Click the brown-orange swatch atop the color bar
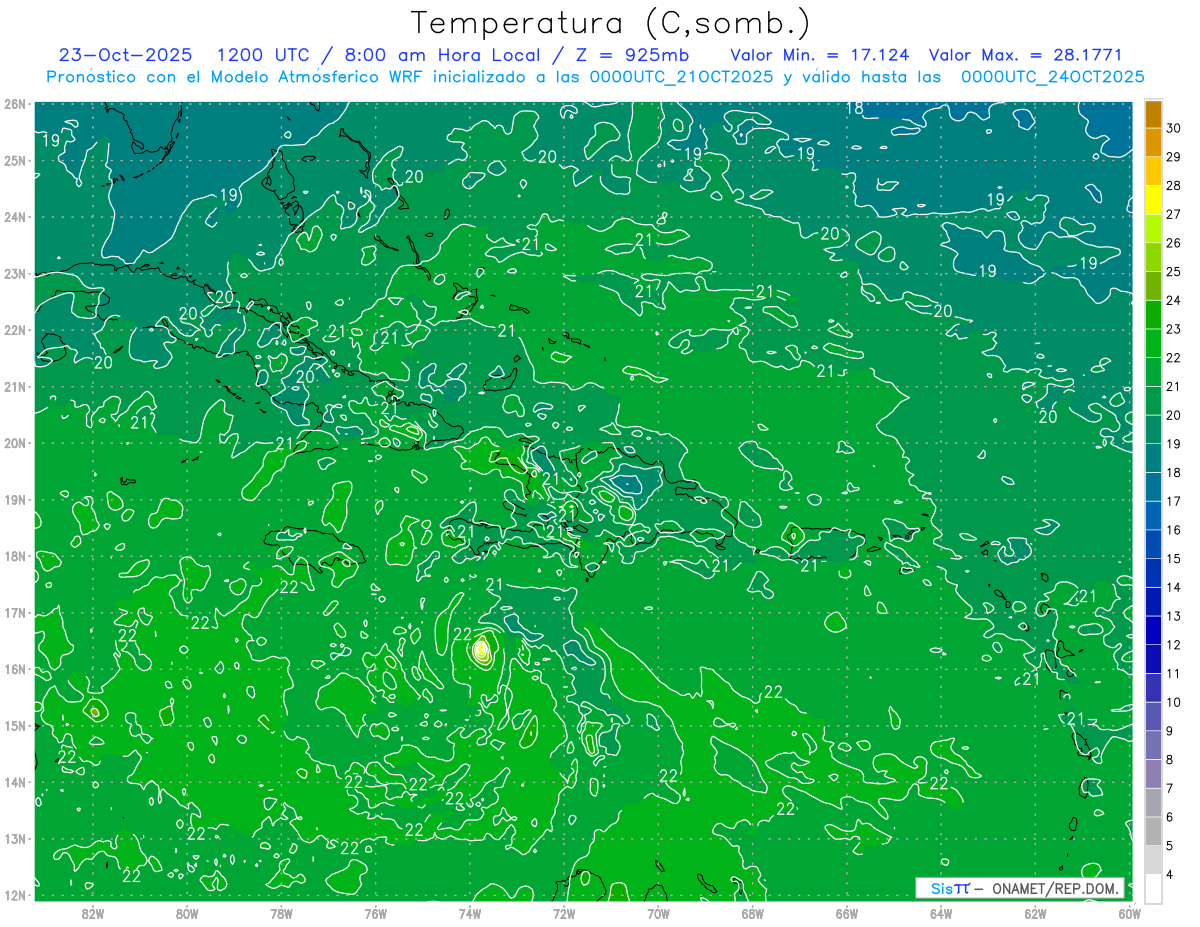The height and width of the screenshot is (927, 1200). tap(1153, 114)
